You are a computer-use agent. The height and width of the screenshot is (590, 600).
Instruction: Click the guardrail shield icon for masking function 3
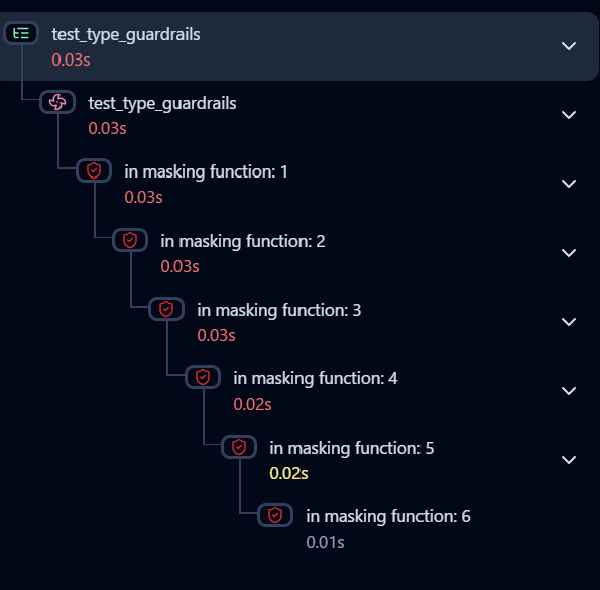click(166, 309)
